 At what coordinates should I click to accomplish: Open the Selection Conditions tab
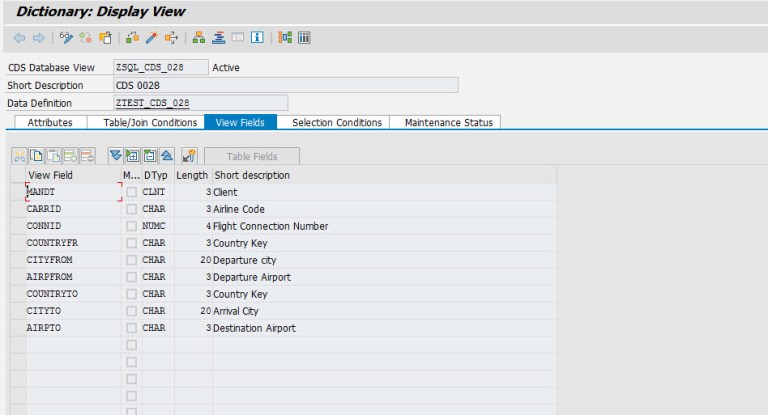[336, 122]
